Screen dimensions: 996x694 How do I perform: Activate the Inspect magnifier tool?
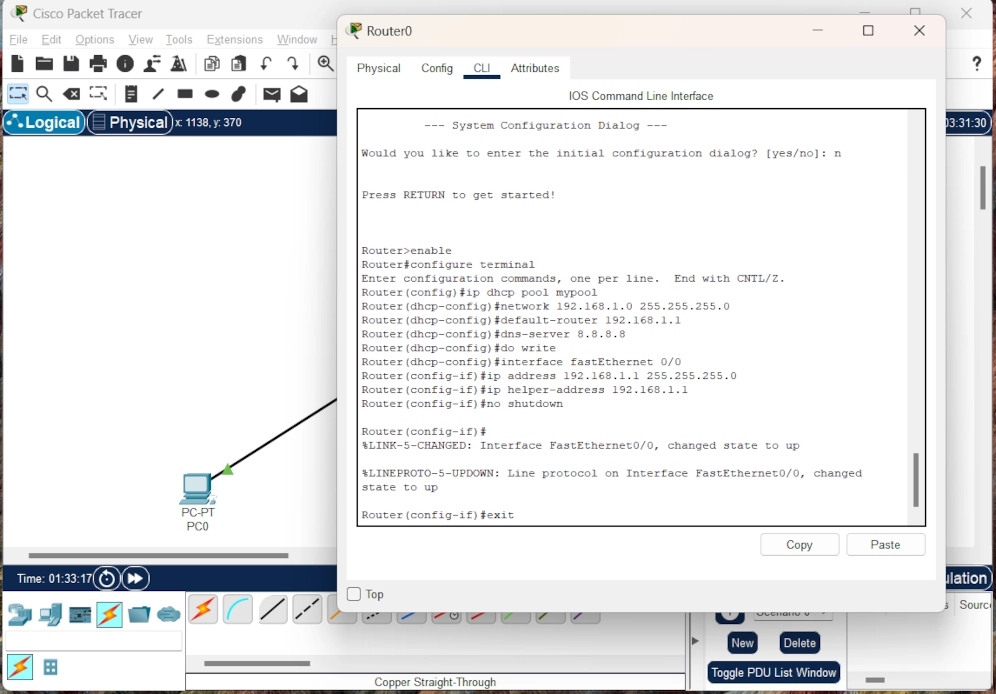(44, 94)
